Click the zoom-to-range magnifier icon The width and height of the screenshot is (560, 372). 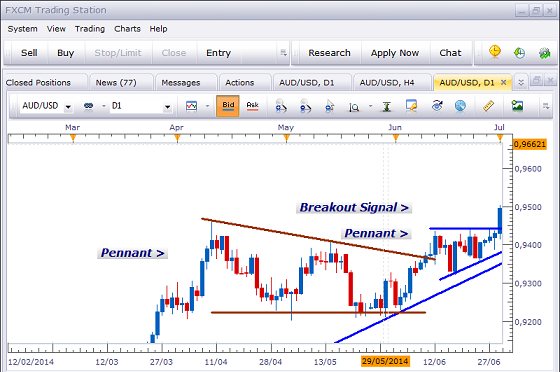click(354, 107)
